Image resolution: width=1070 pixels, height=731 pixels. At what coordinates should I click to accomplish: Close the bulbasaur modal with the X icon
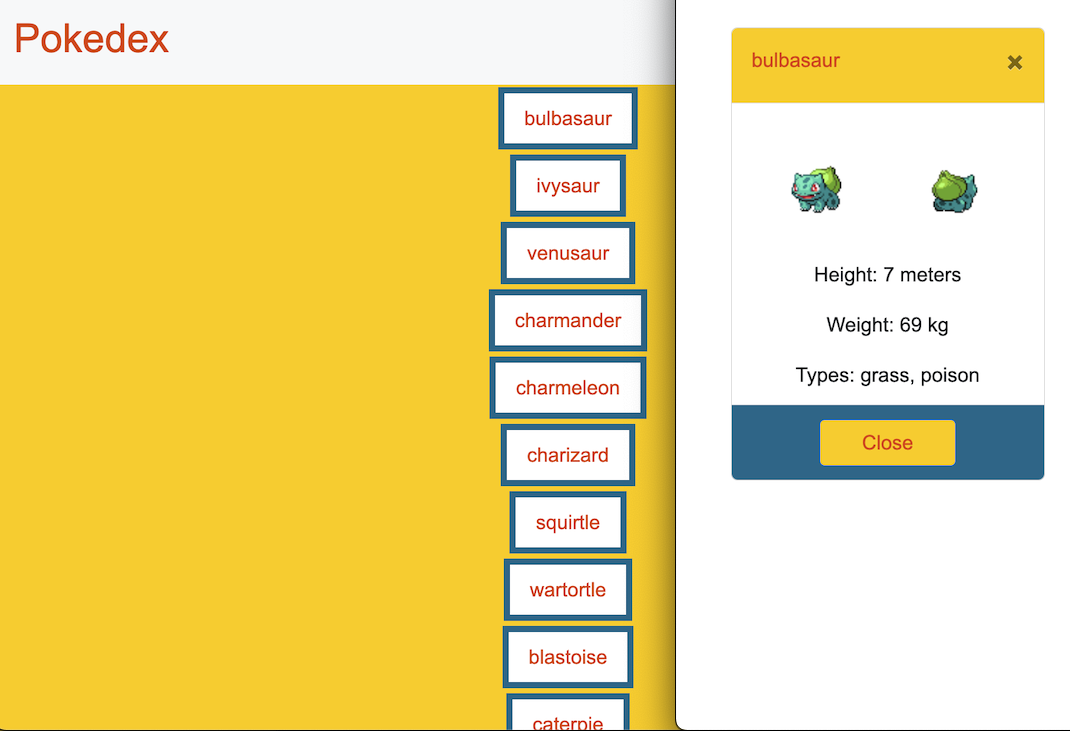coord(1015,63)
